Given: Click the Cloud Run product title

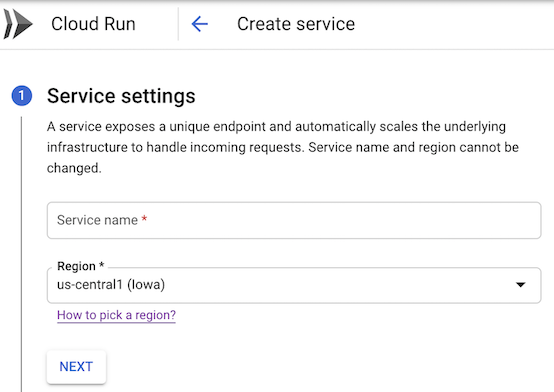Looking at the screenshot, I should click(93, 24).
